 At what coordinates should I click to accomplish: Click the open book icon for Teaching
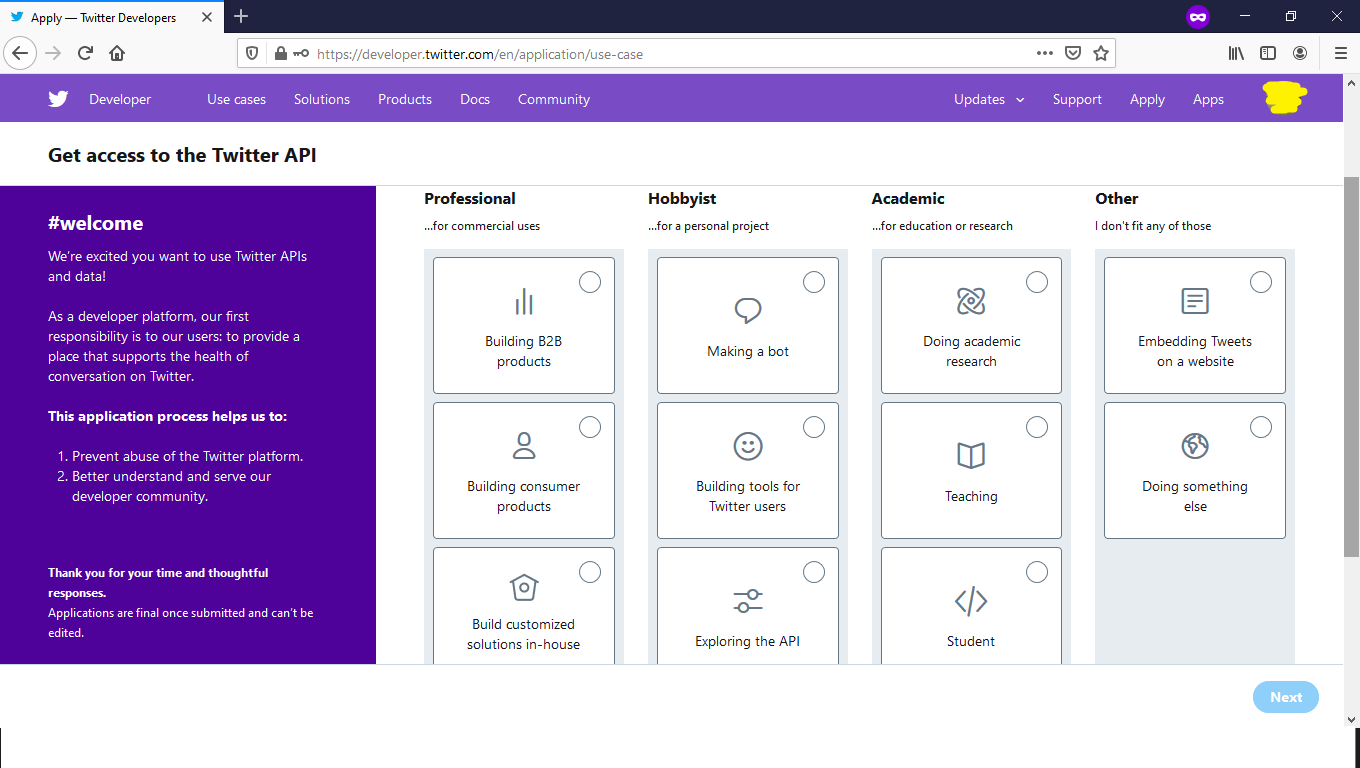pos(971,456)
